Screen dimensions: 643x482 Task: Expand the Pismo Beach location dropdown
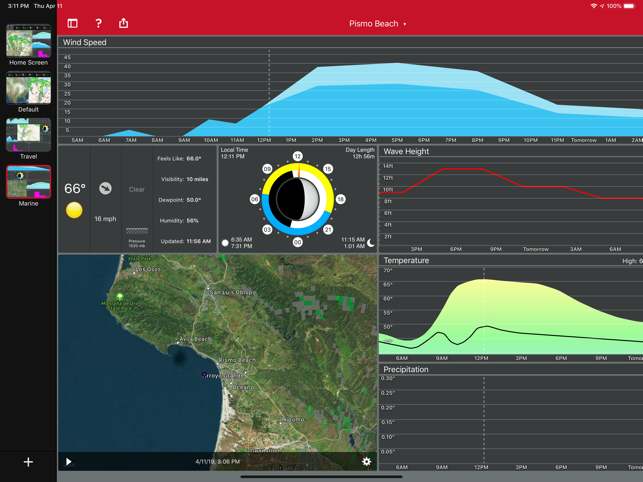coord(378,24)
